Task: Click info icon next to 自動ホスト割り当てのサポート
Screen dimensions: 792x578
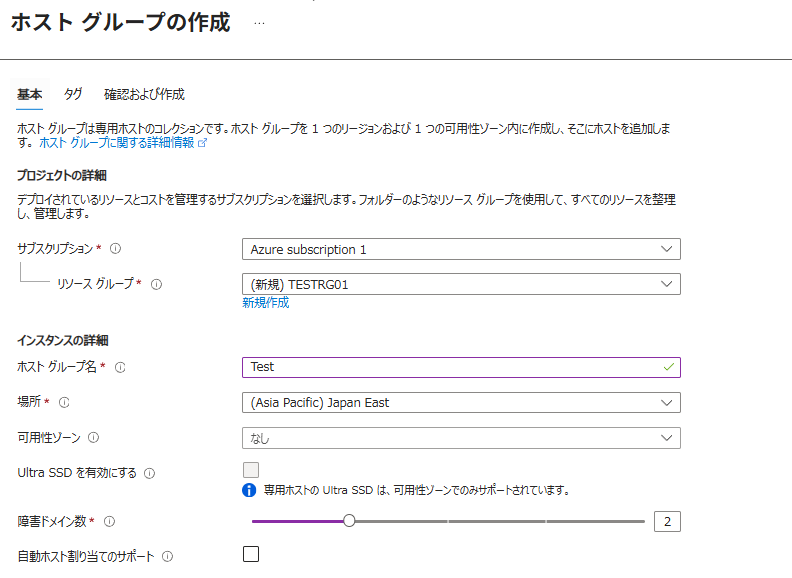Action: [168, 556]
